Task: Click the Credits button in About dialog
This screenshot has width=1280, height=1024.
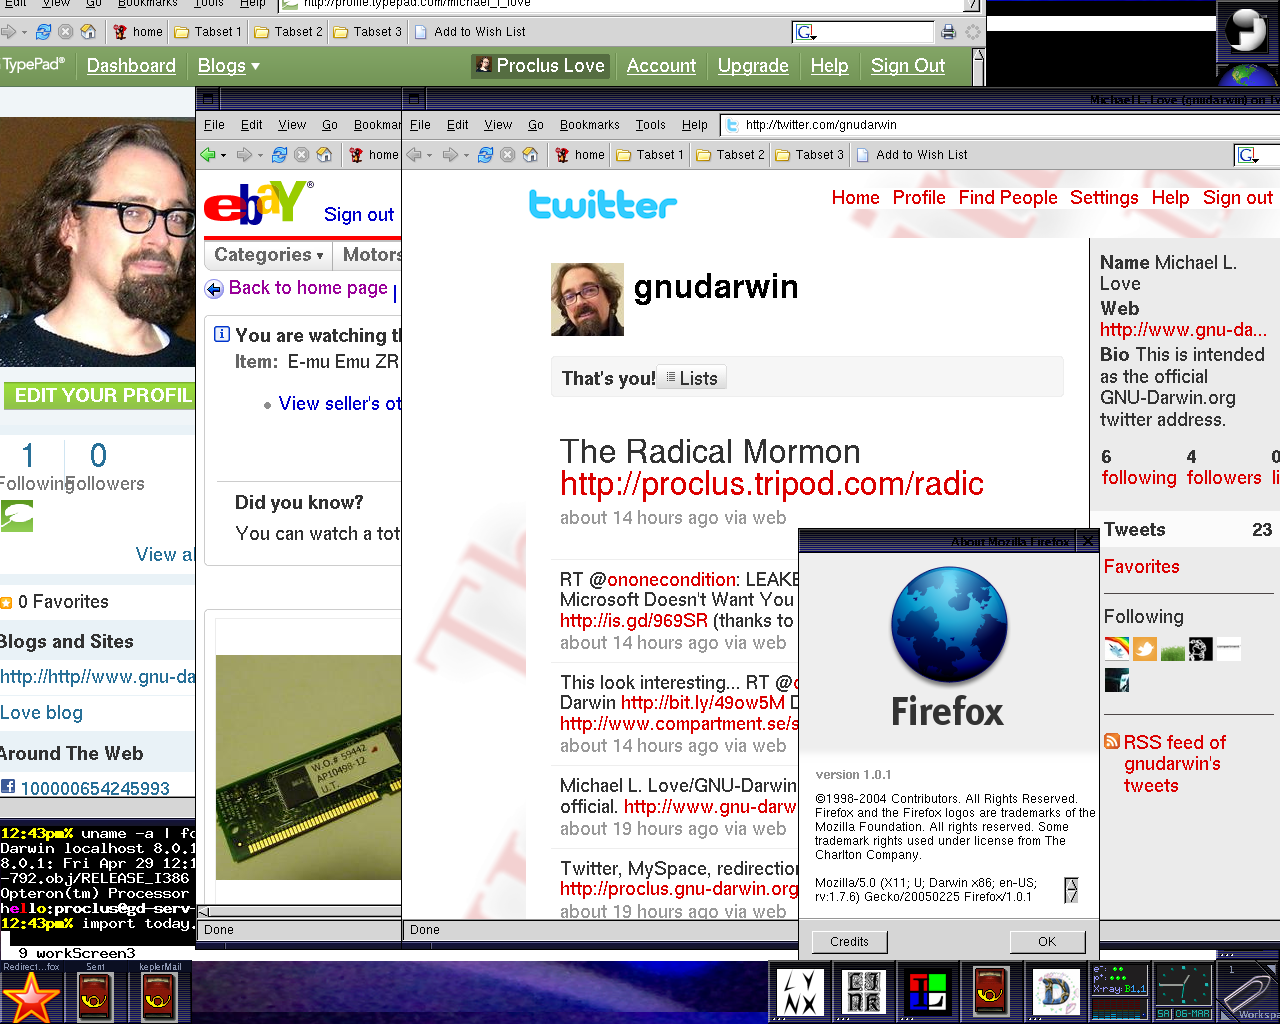Action: (x=849, y=942)
